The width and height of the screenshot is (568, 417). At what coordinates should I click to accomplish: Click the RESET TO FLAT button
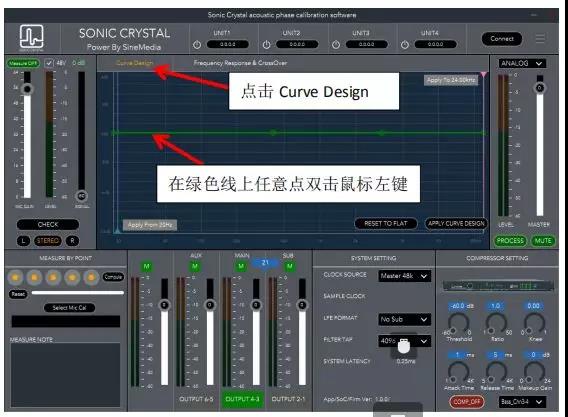coord(386,224)
